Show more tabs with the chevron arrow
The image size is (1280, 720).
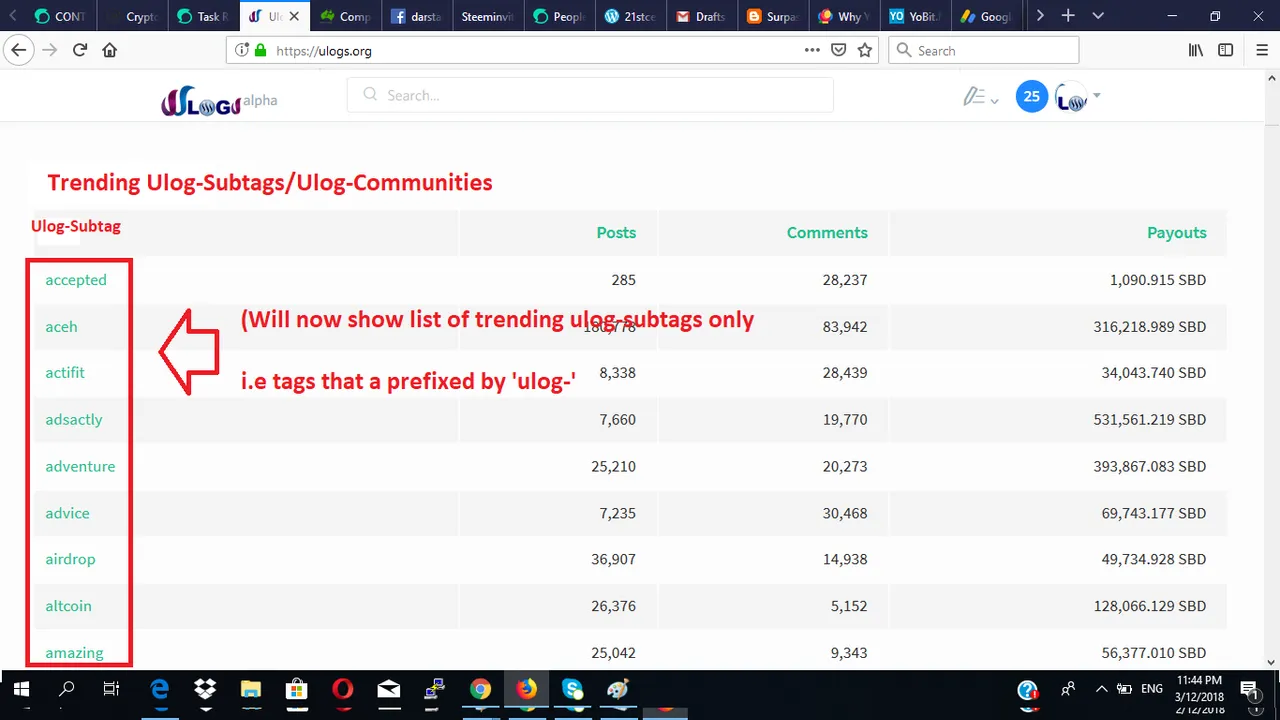coord(1040,16)
